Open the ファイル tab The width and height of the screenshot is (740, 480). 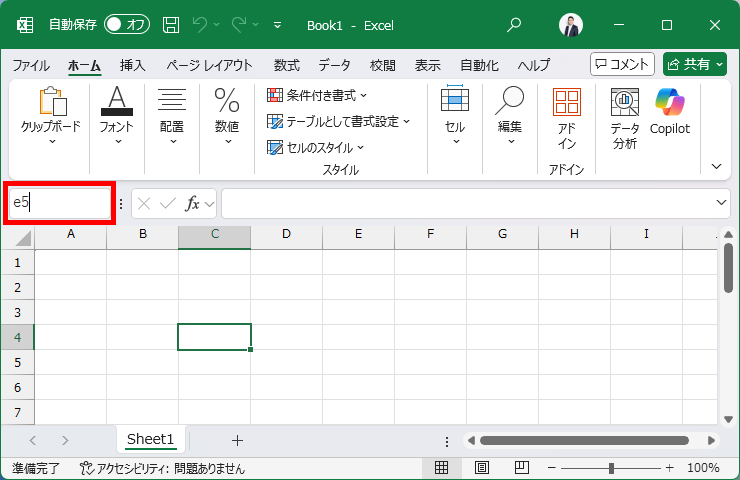31,65
